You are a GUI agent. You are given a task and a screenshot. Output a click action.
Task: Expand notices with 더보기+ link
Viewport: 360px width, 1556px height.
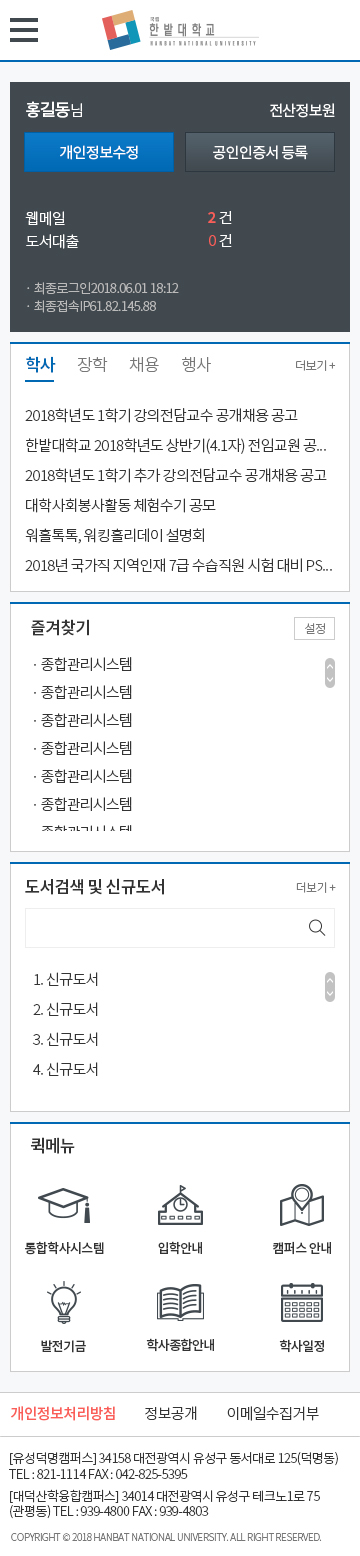(315, 365)
